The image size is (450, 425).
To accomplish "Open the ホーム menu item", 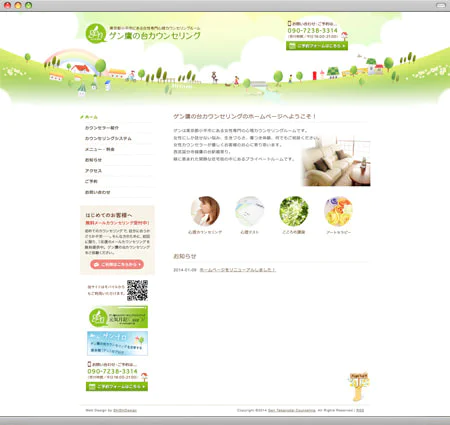I will 91,117.
